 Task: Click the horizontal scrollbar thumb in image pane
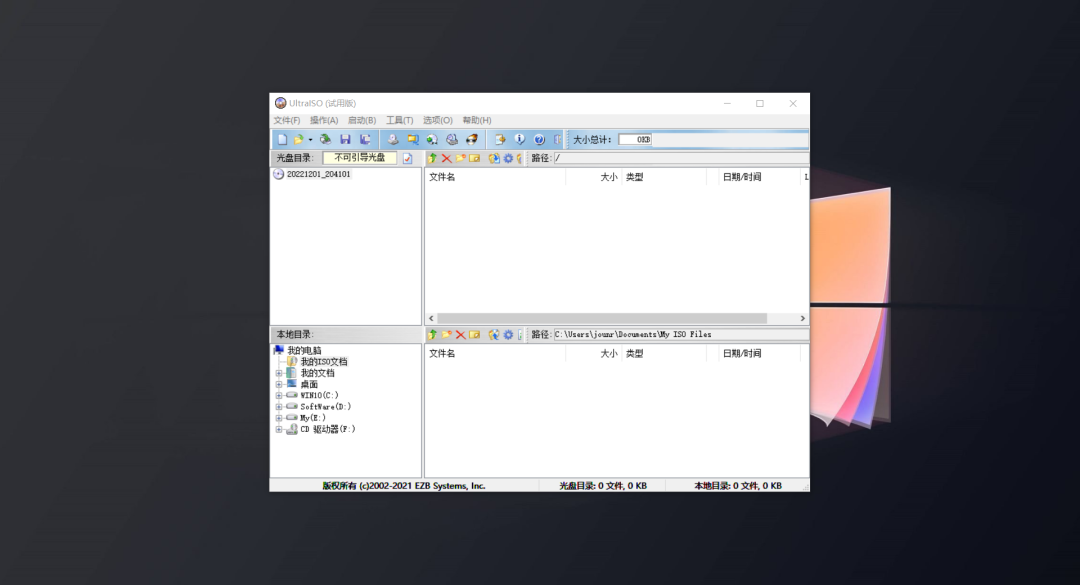[602, 318]
